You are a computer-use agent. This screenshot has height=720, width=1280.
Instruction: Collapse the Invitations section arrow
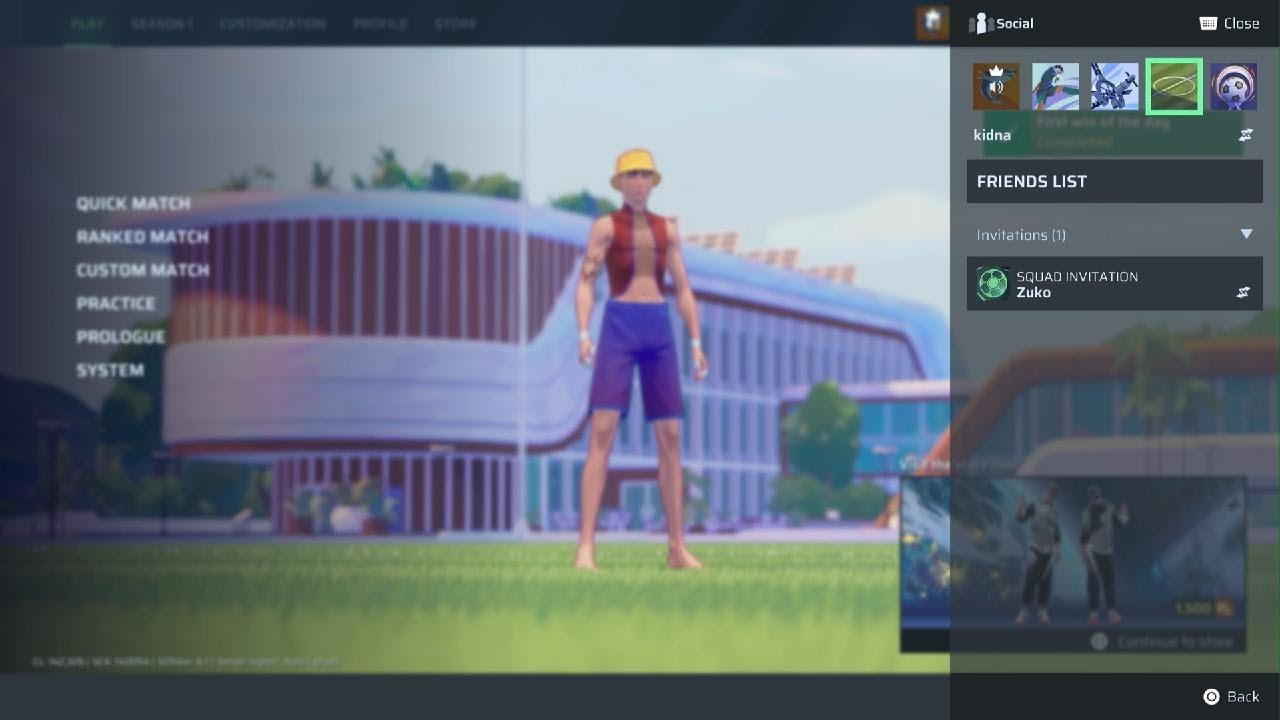tap(1246, 234)
